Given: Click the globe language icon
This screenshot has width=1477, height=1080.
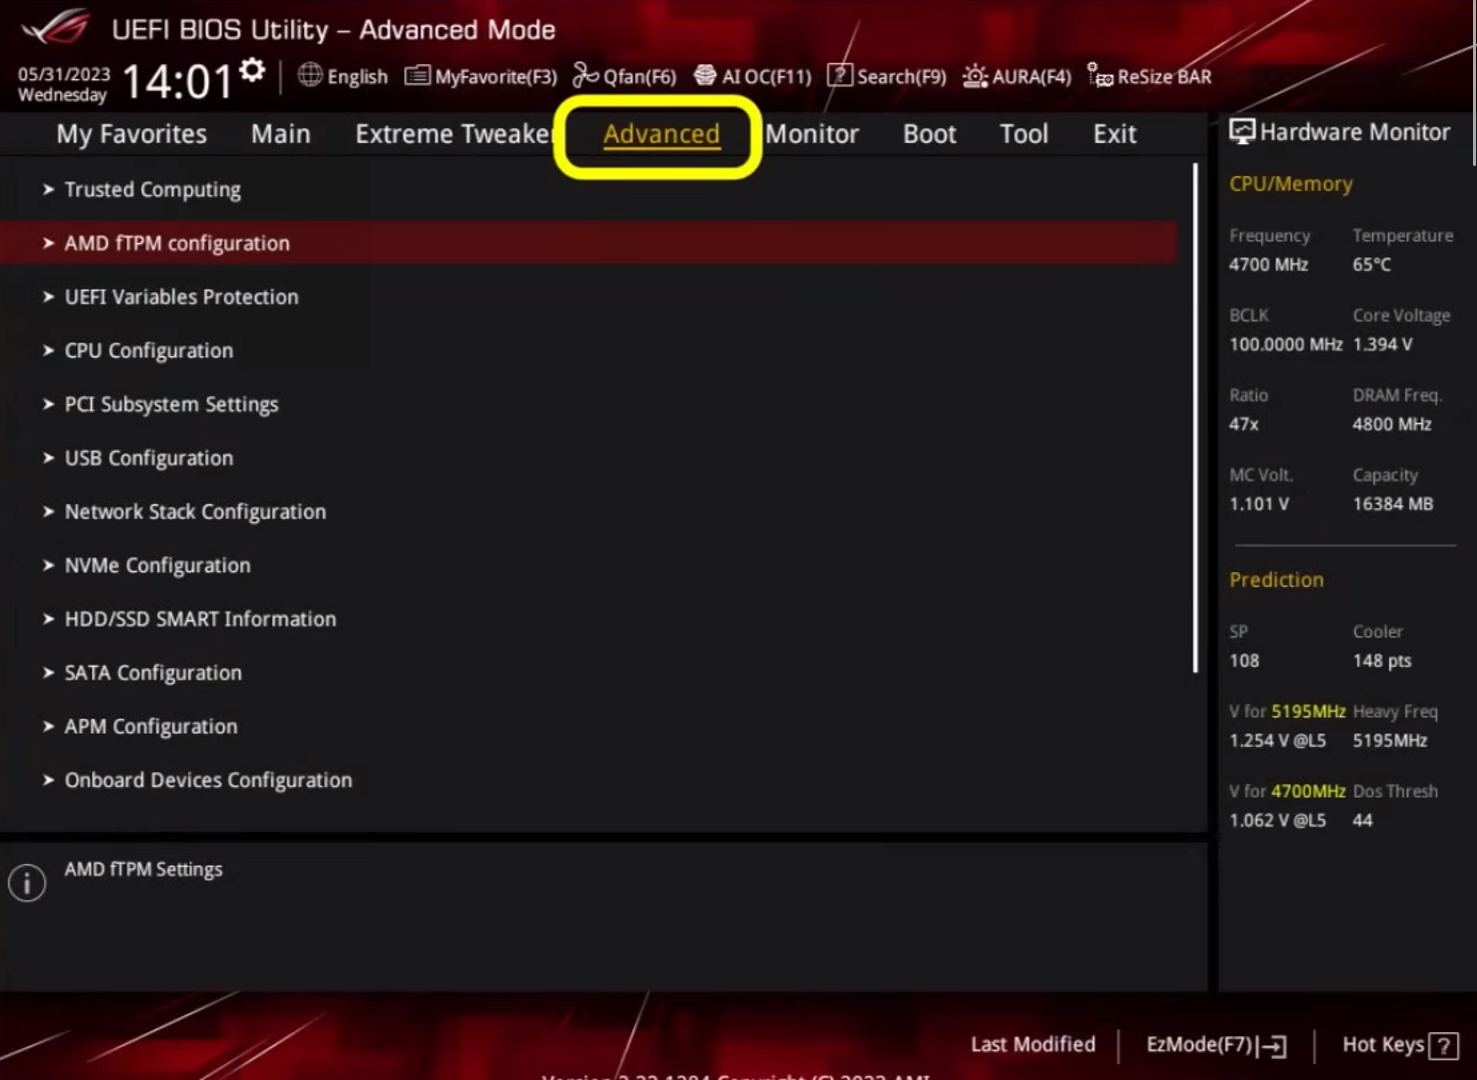Looking at the screenshot, I should point(310,75).
